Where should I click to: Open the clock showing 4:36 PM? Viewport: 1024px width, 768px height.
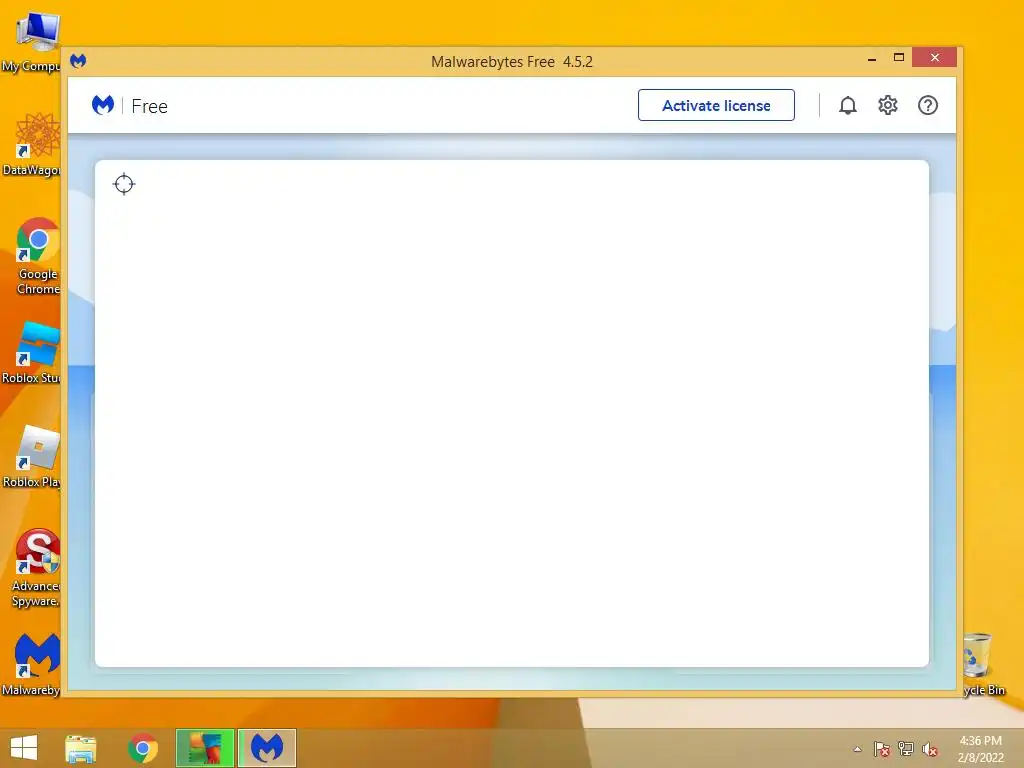coord(980,749)
